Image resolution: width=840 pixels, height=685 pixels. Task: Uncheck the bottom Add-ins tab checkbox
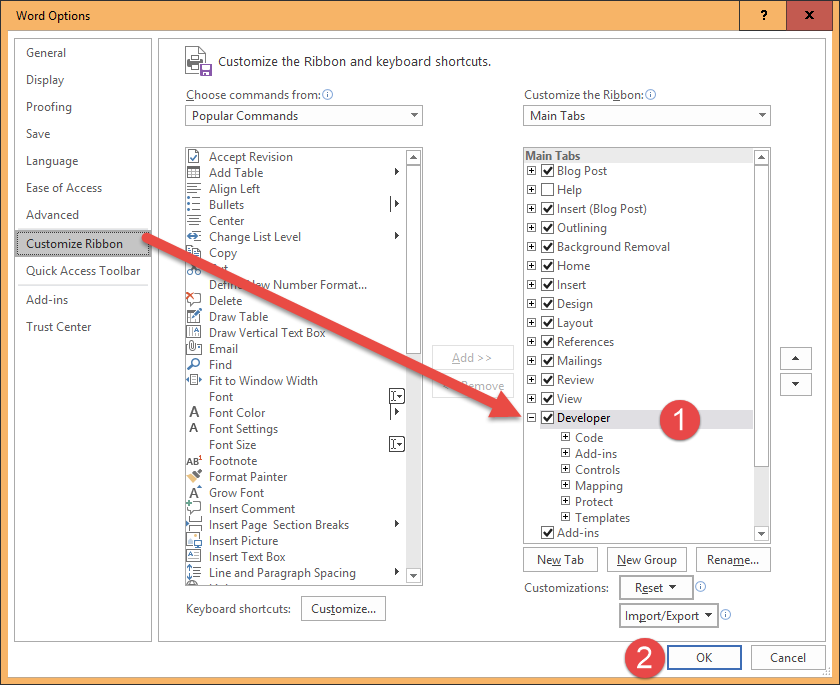coord(548,532)
